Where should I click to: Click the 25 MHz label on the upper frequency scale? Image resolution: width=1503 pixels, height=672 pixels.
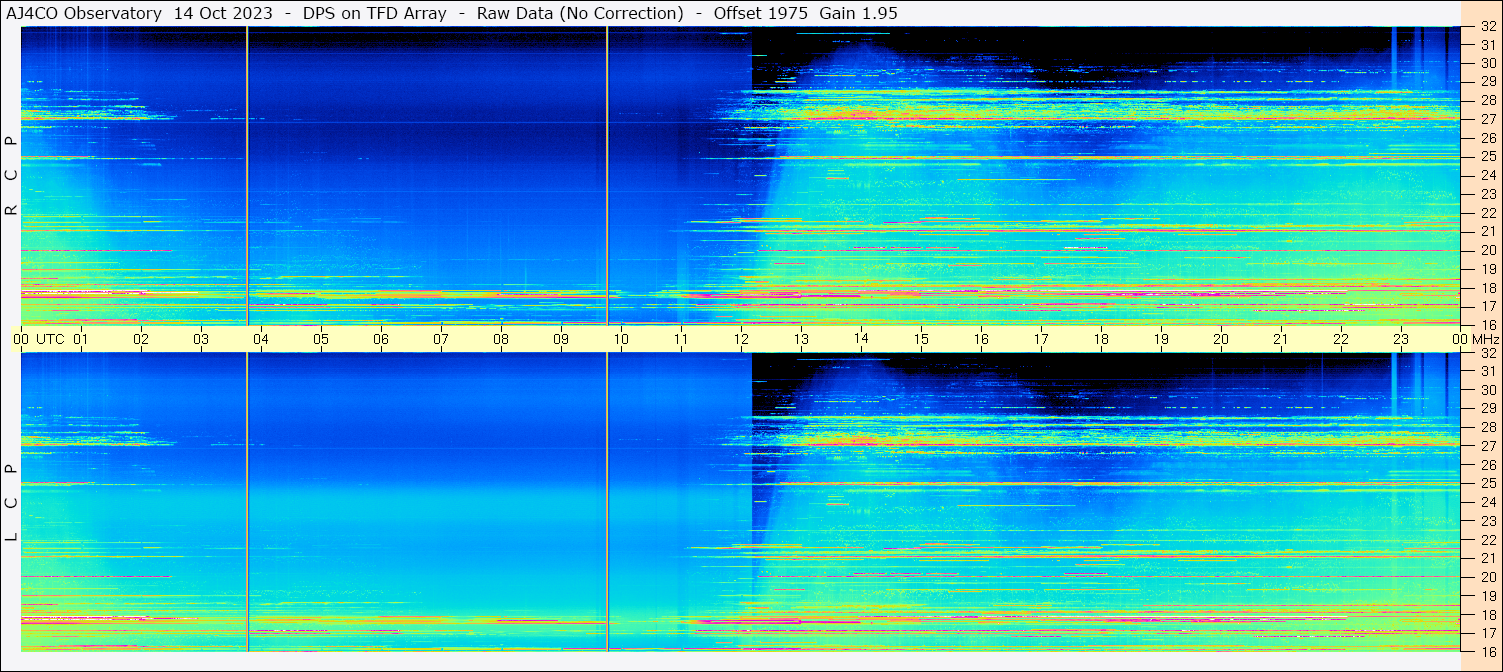click(1487, 157)
